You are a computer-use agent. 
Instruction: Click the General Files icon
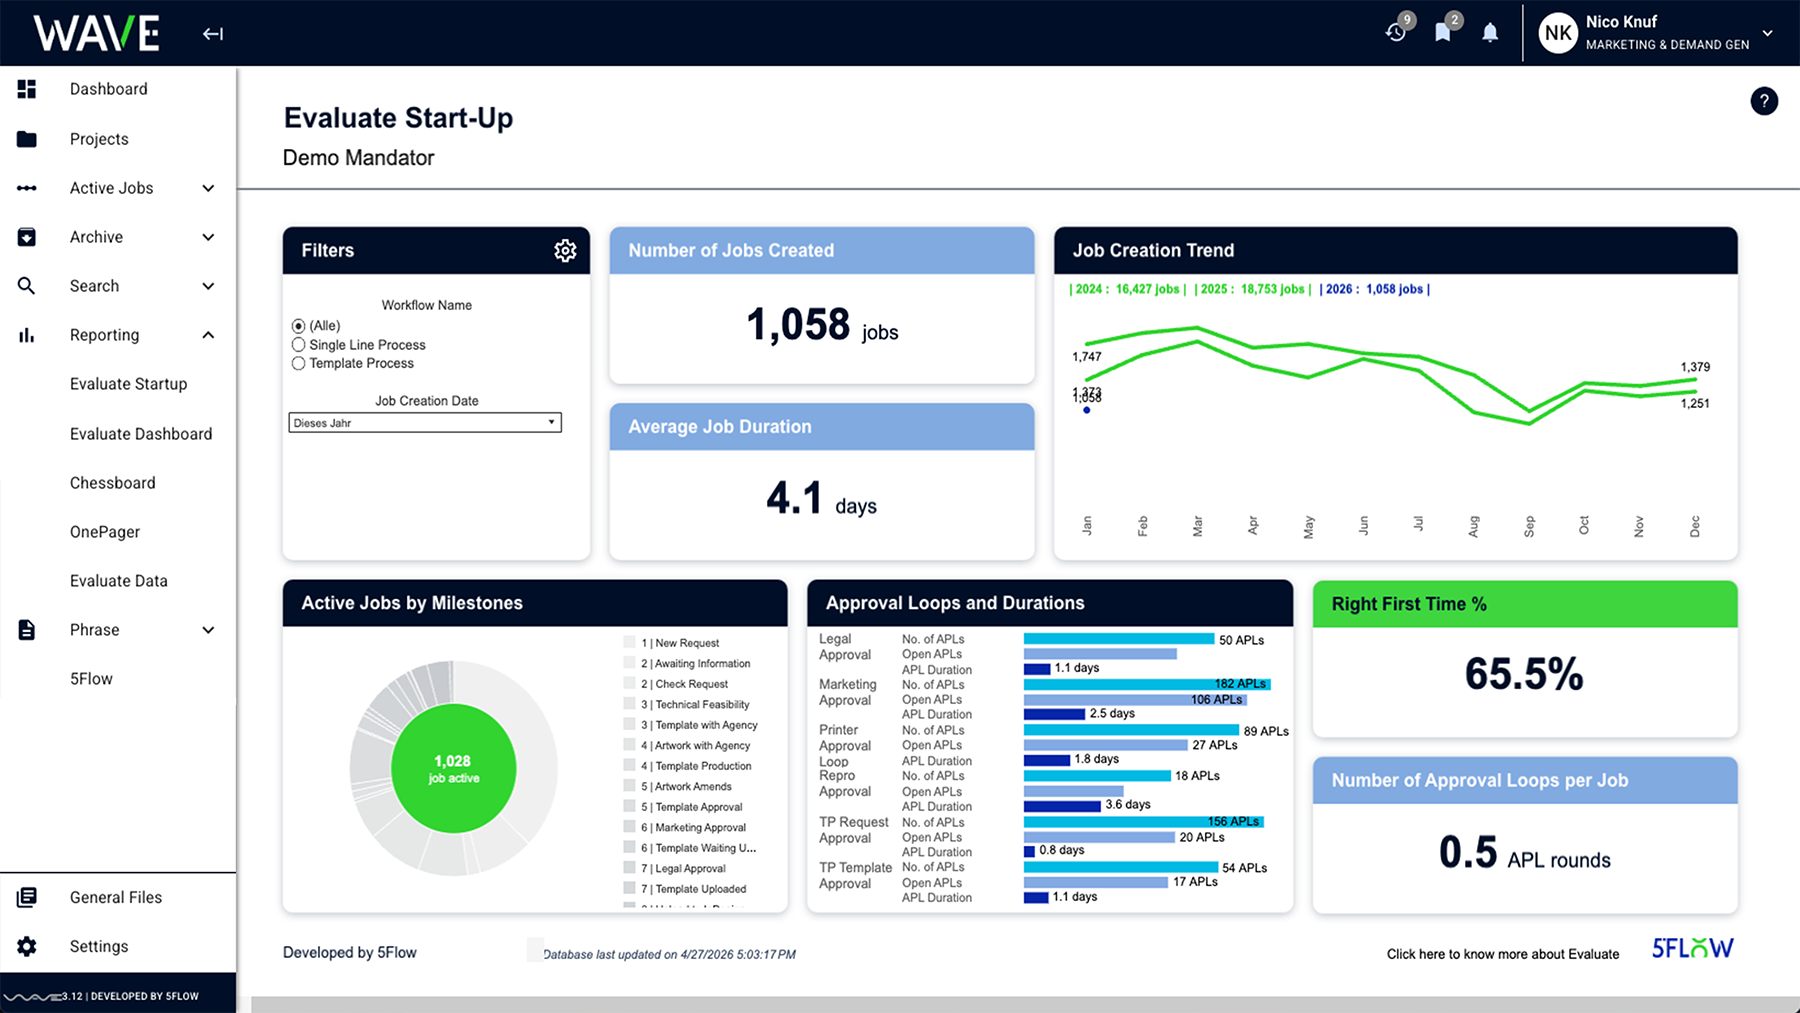[27, 897]
